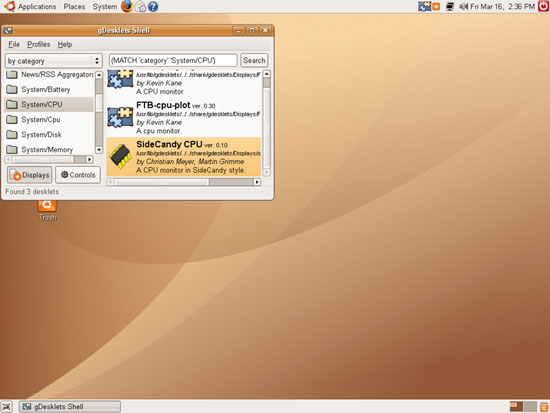This screenshot has width=550, height=413.
Task: Open the Trash icon on the desktop
Action: coord(47,210)
